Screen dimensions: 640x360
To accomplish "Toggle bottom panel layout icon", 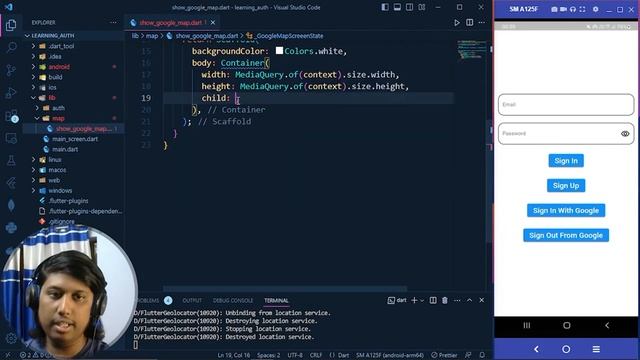I will coord(397,7).
